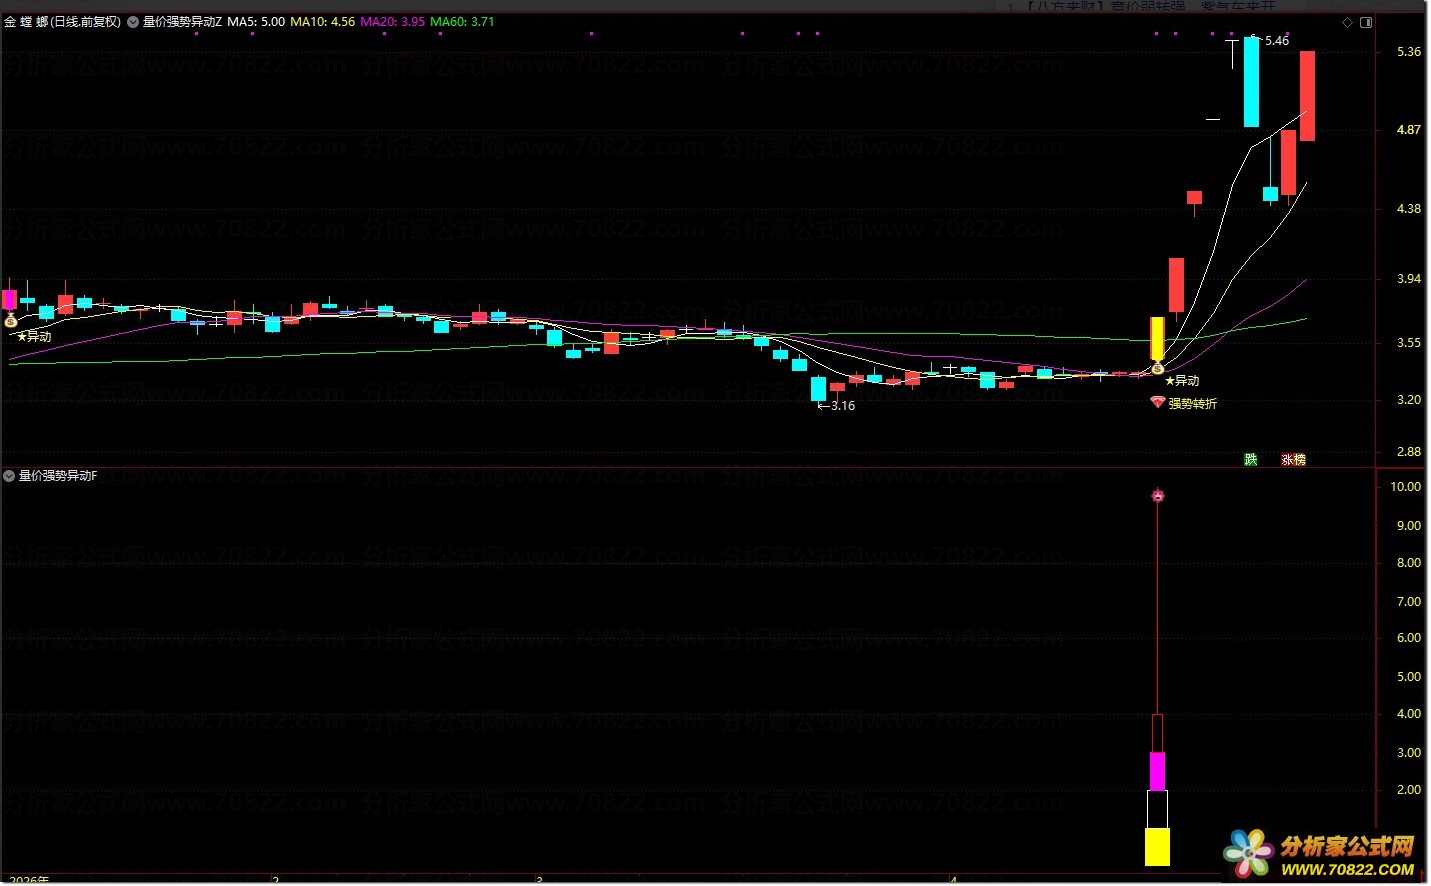Click the 量价强势异动F sub-chart title
Screen dimensions: 1431x886
click(x=58, y=476)
